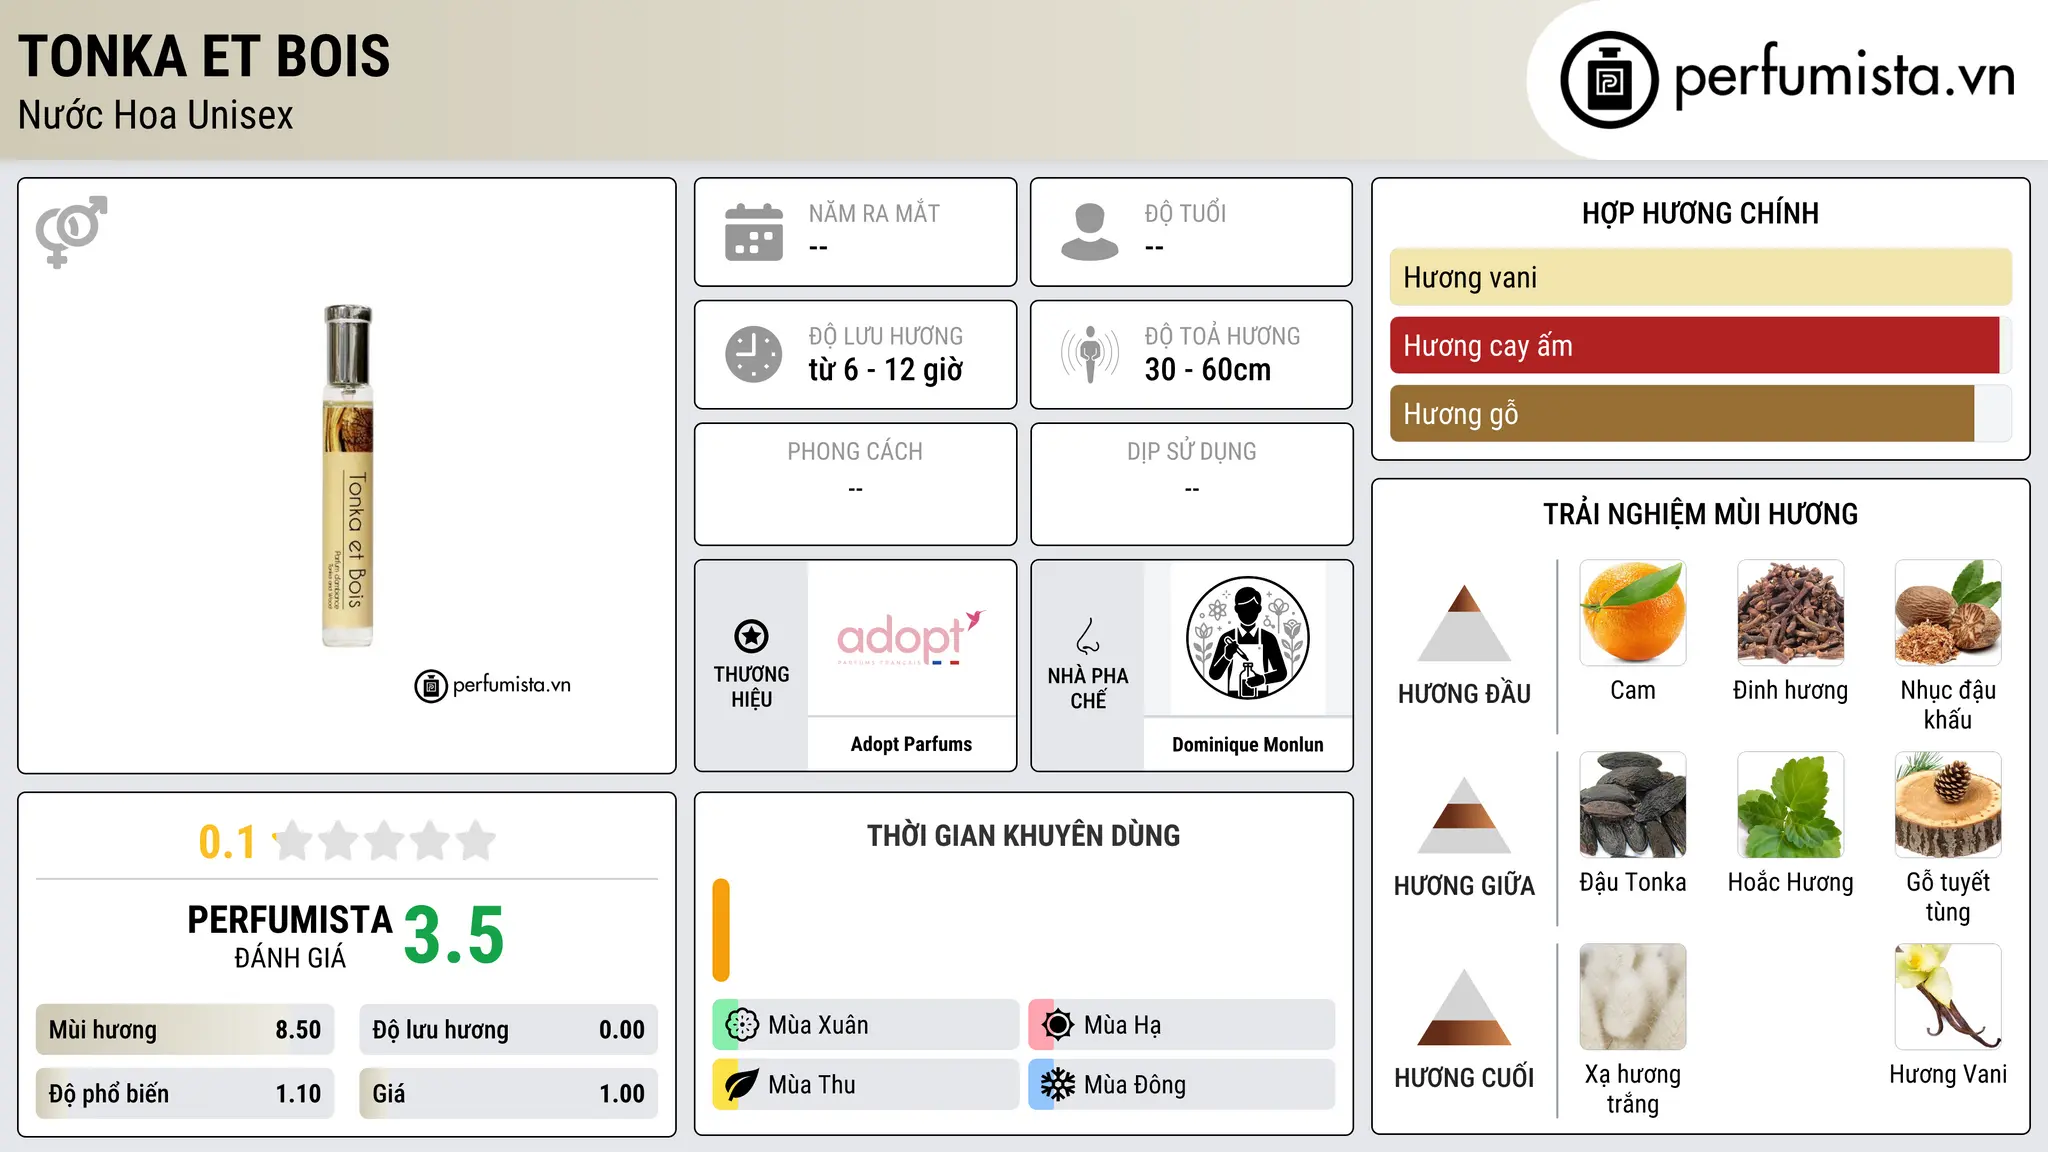Click the red Hương cay ấm accord bar

tap(1694, 346)
